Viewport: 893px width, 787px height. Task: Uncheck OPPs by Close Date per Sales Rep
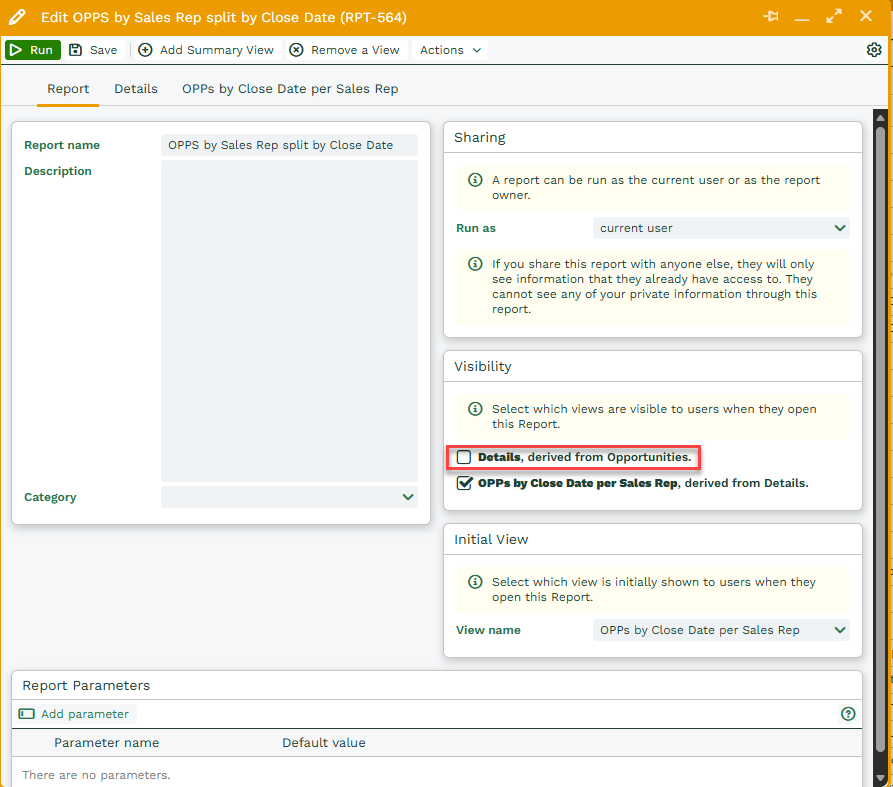click(464, 483)
